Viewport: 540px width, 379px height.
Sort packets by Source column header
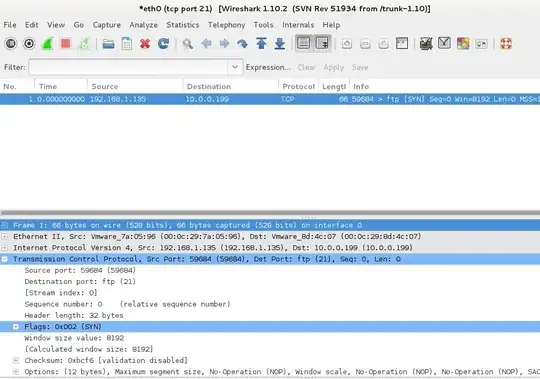pos(135,86)
